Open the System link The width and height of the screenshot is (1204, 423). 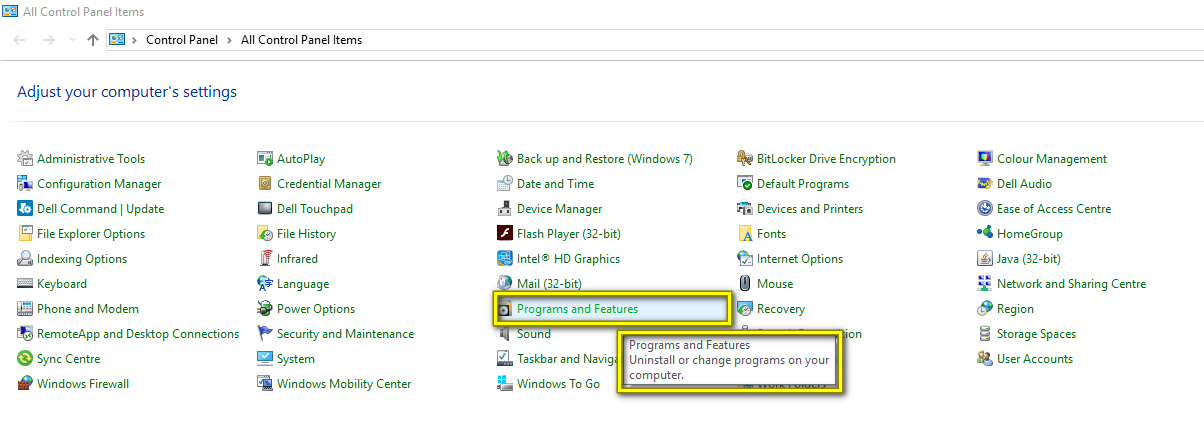(296, 359)
